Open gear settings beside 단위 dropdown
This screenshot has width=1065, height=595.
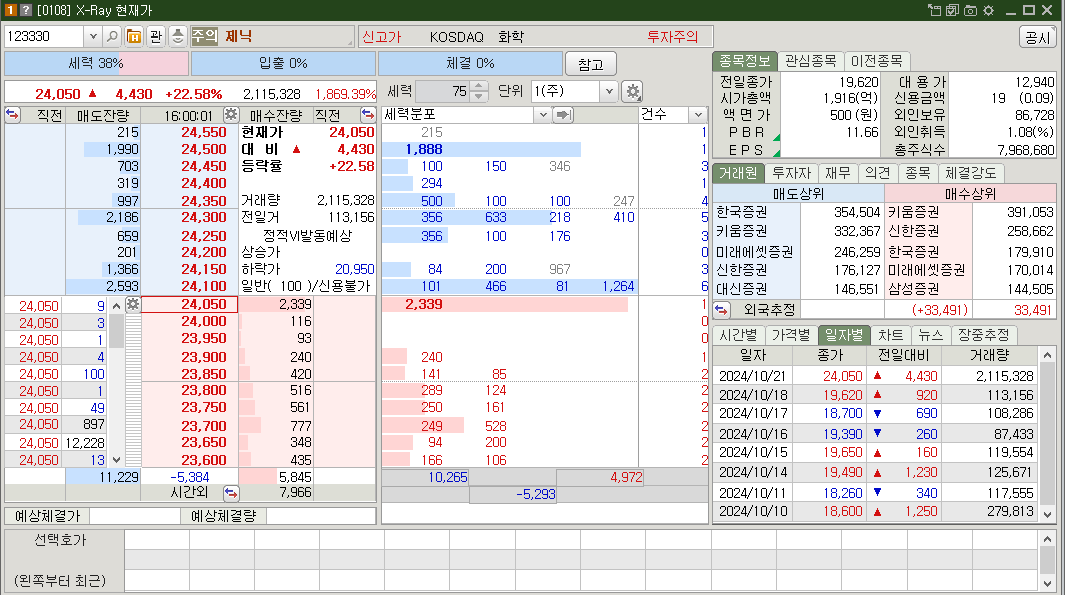(x=633, y=91)
